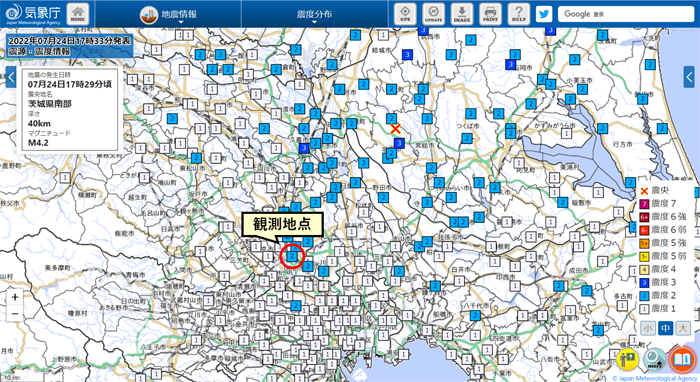Image resolution: width=700 pixels, height=382 pixels.
Task: Save the map with the IMAGE download button
Action: (x=462, y=14)
